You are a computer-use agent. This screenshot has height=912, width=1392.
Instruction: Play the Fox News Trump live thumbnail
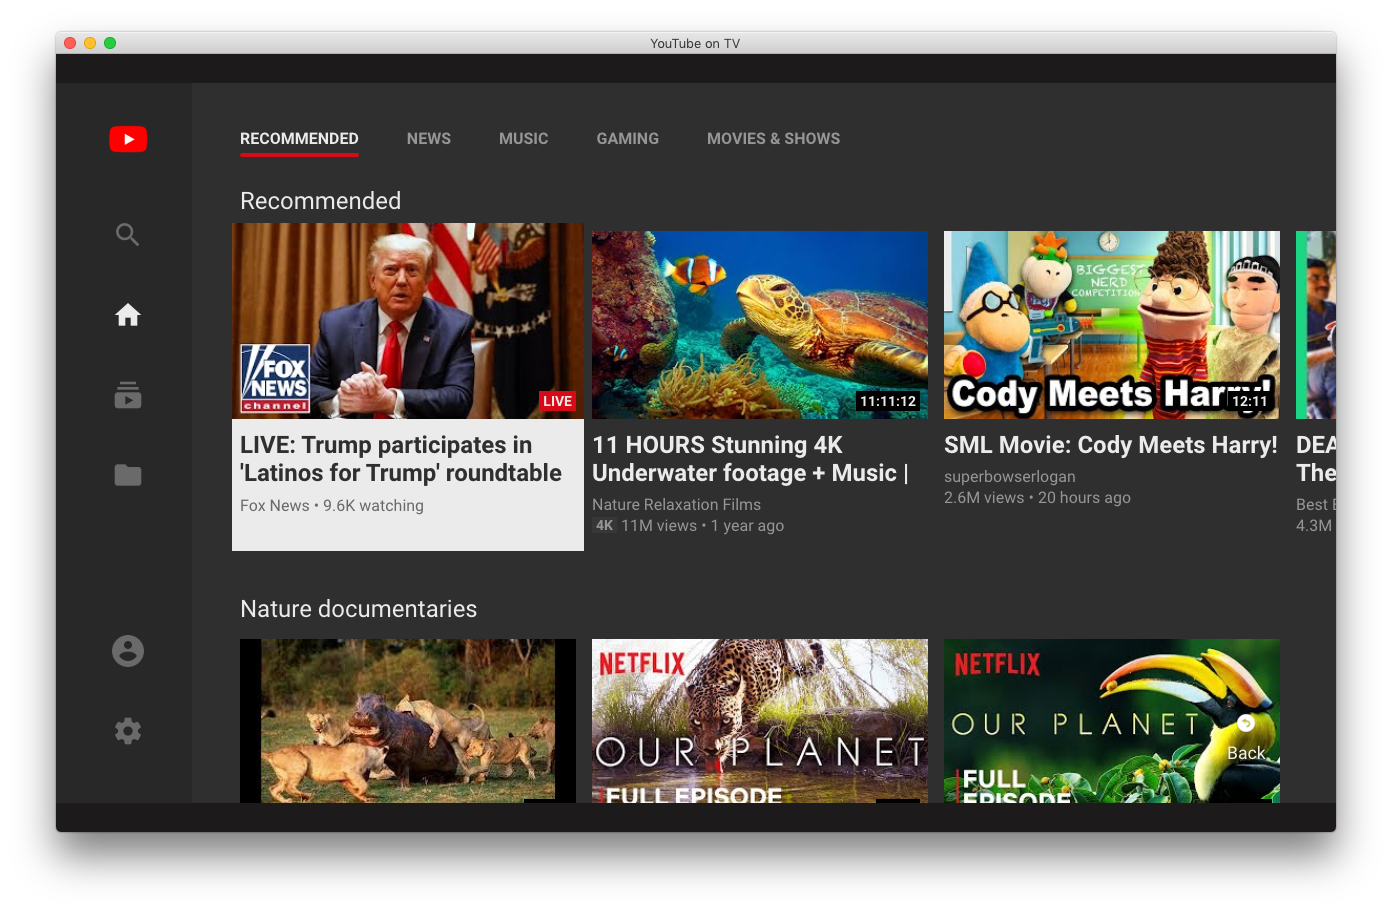408,321
